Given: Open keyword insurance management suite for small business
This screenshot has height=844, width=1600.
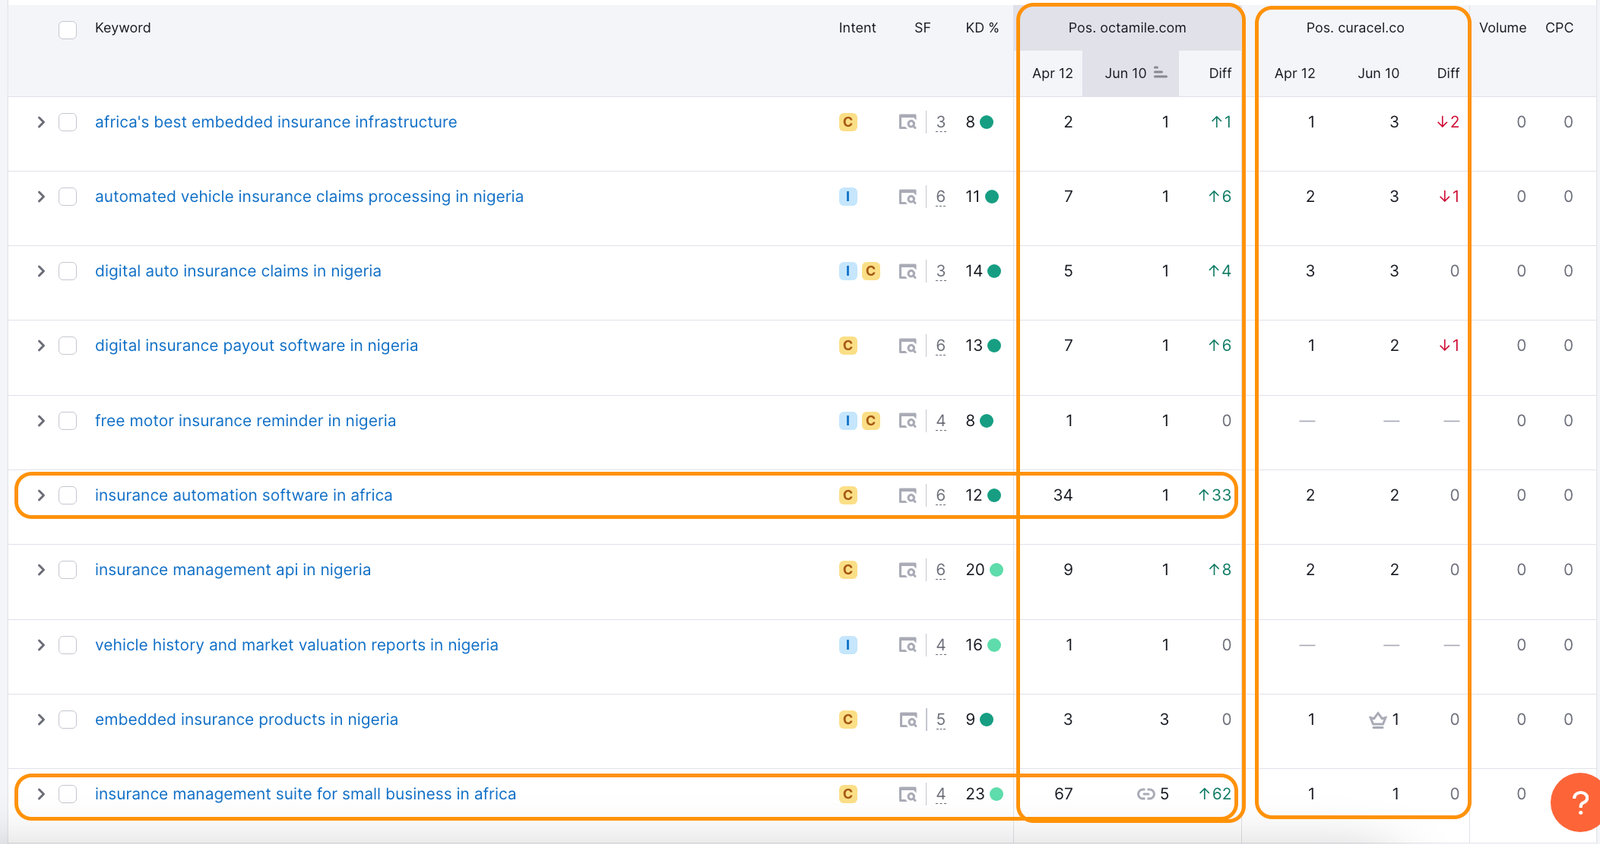Looking at the screenshot, I should (x=306, y=794).
